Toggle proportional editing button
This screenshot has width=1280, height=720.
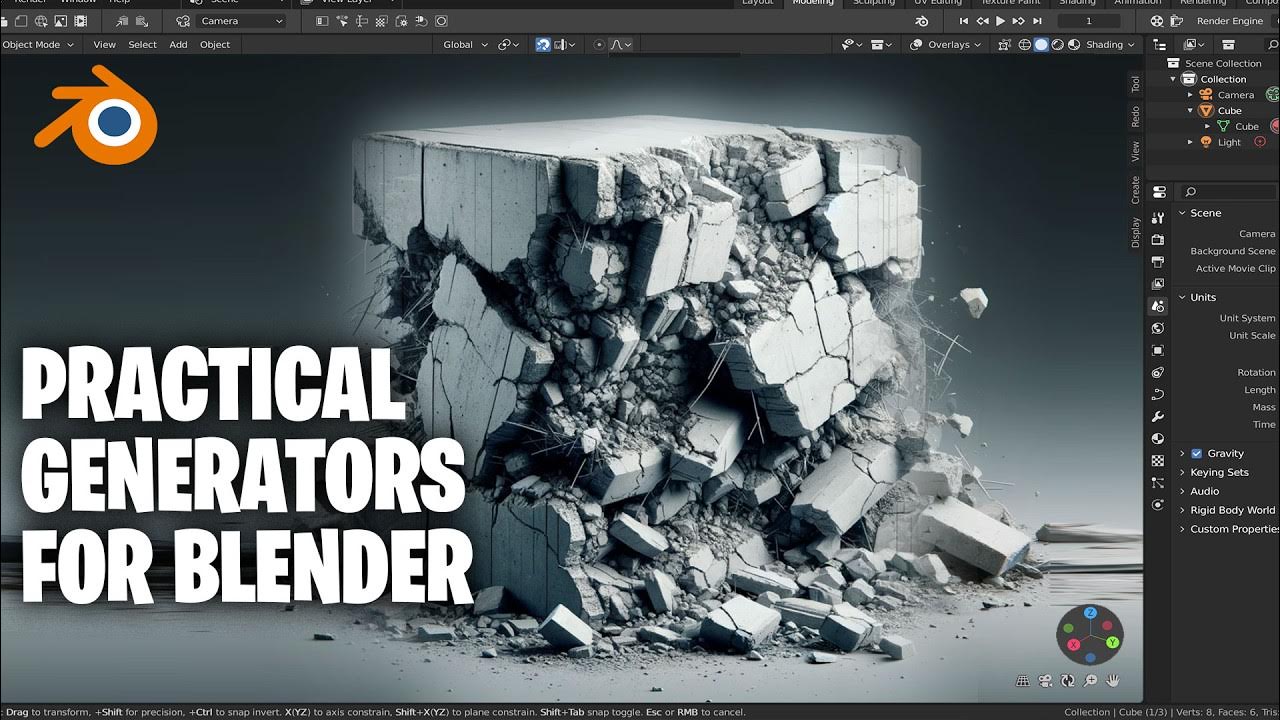point(599,45)
